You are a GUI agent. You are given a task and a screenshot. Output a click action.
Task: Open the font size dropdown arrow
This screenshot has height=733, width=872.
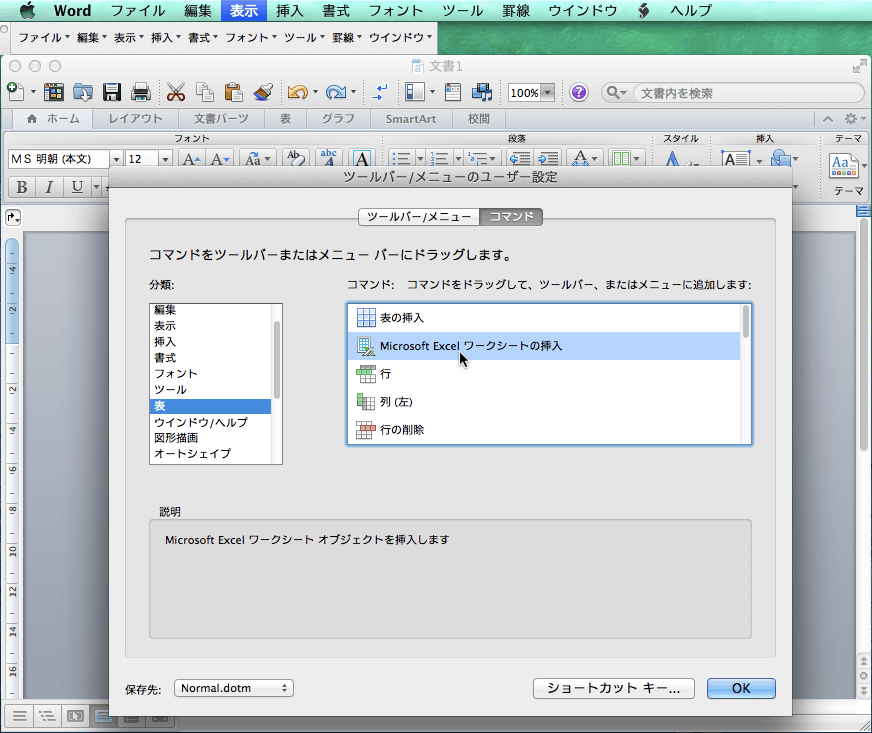click(x=165, y=160)
